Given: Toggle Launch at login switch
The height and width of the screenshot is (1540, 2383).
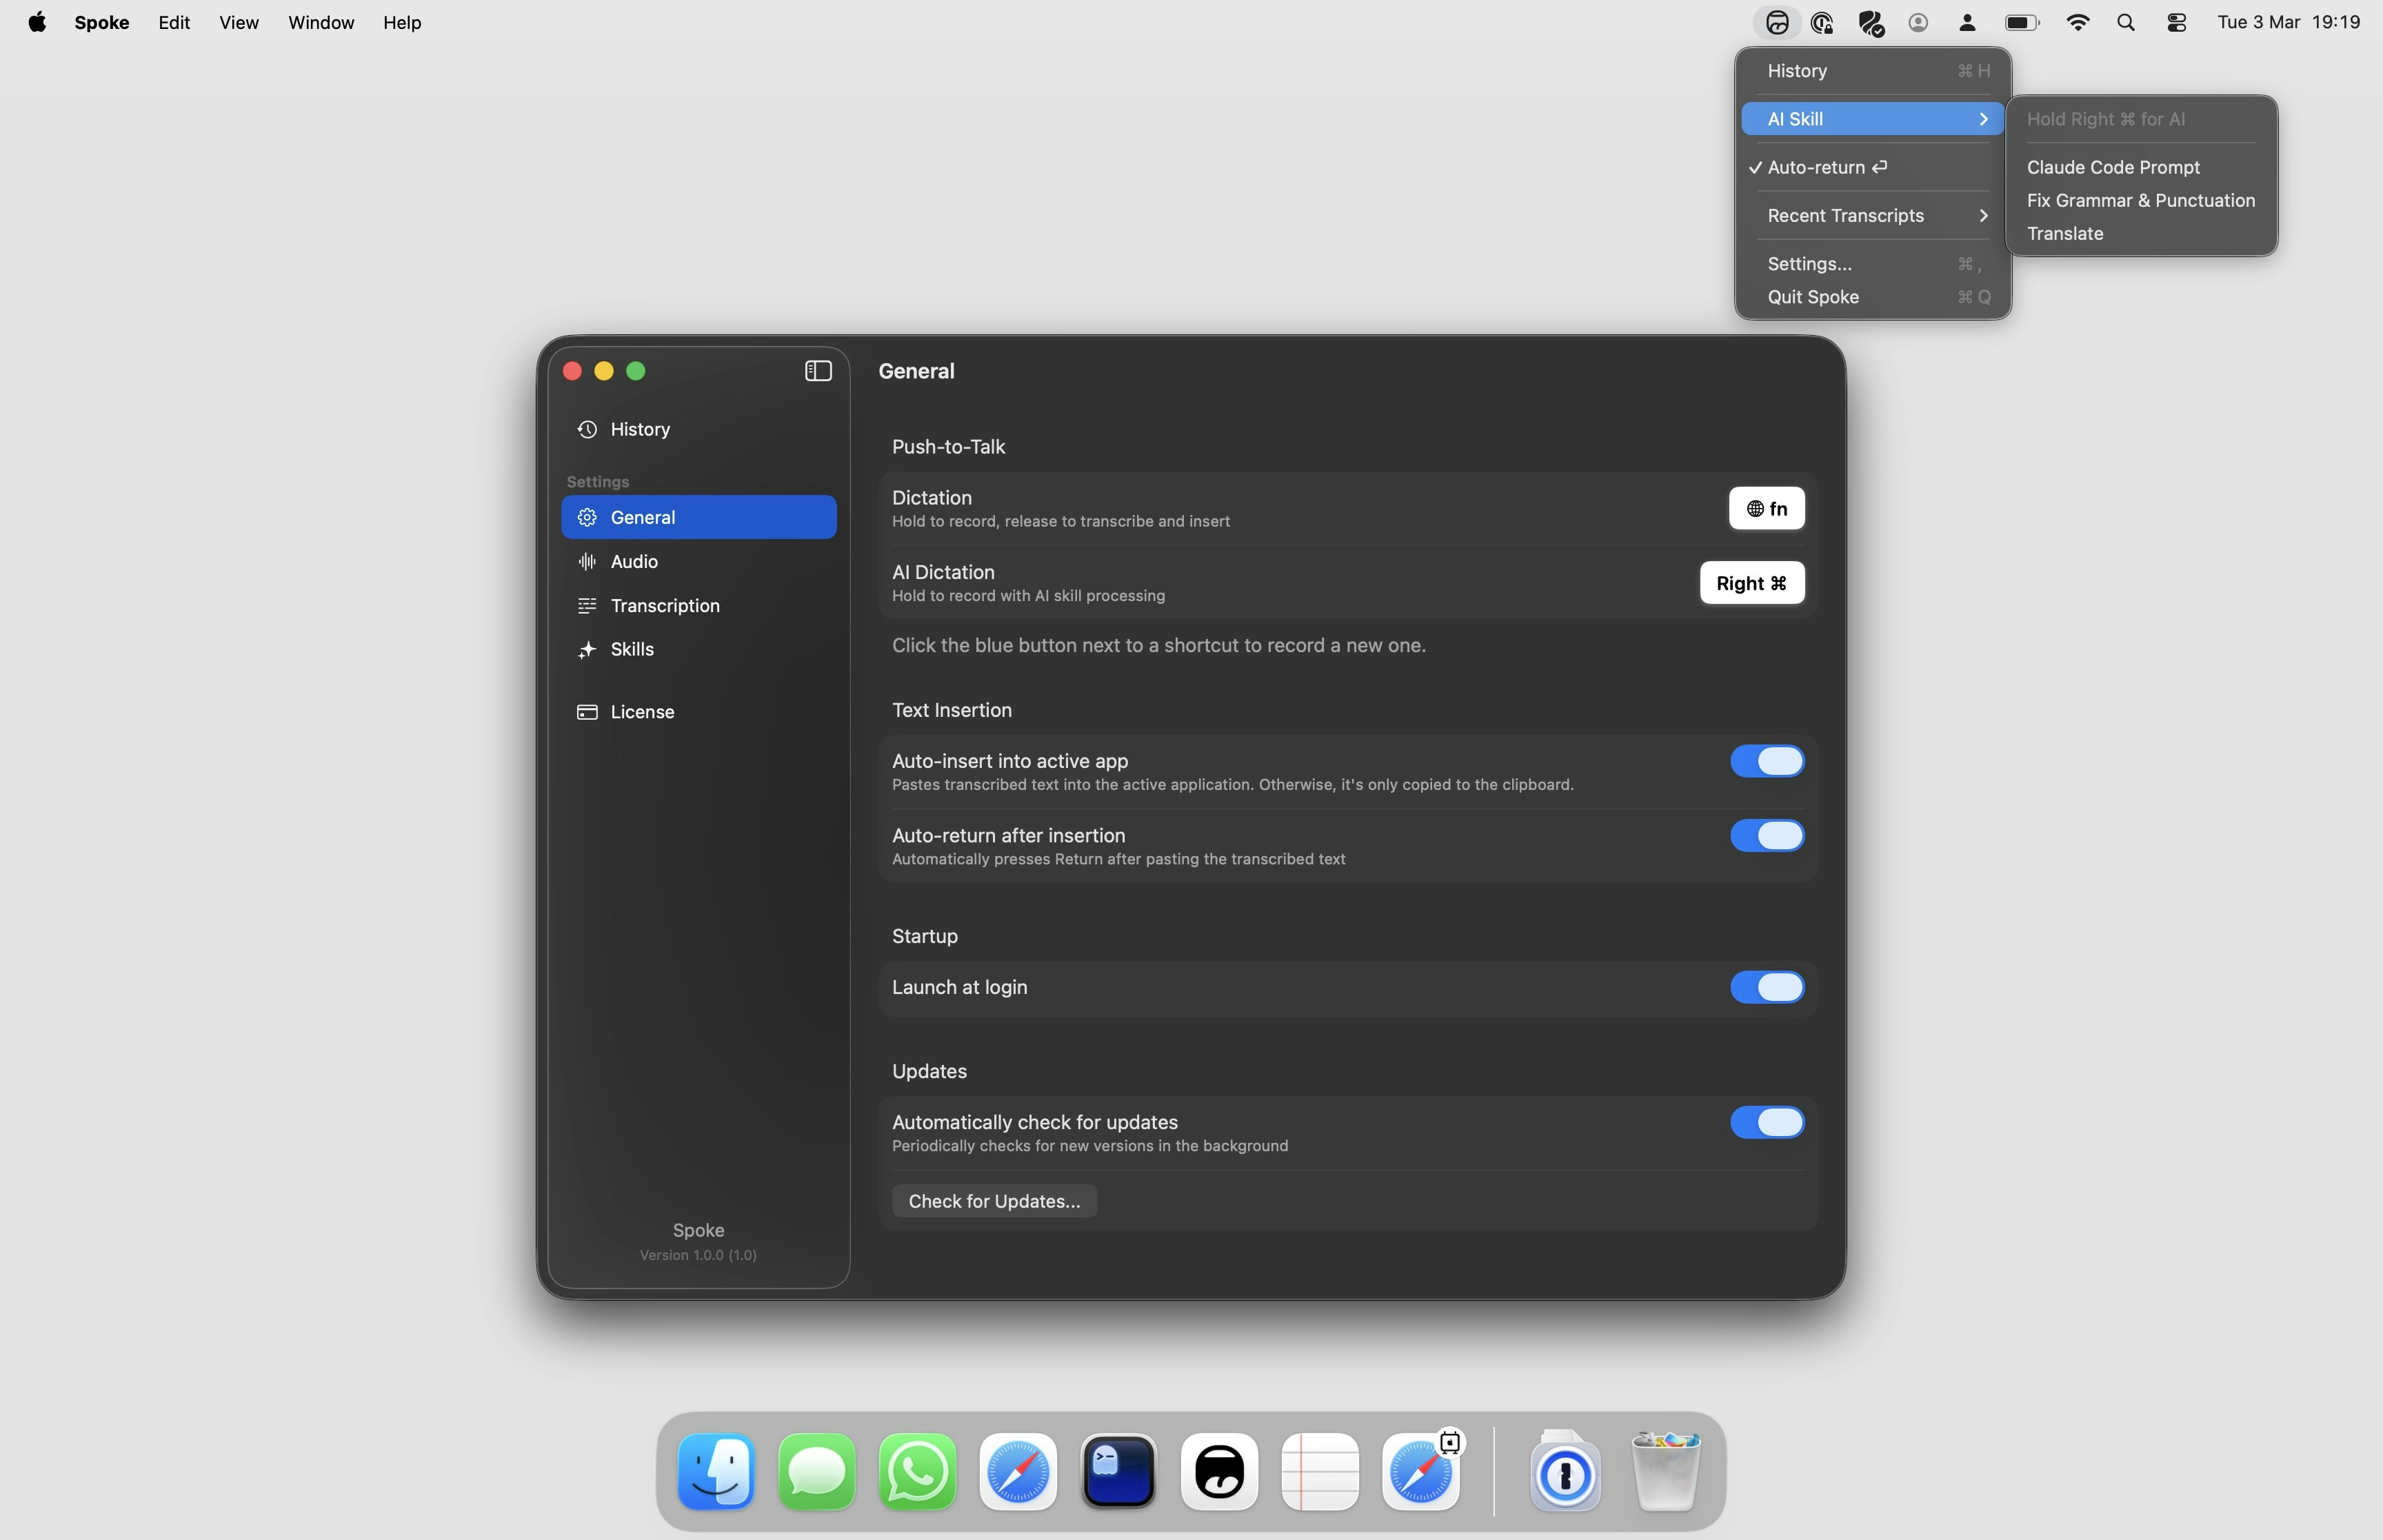Looking at the screenshot, I should (1766, 987).
